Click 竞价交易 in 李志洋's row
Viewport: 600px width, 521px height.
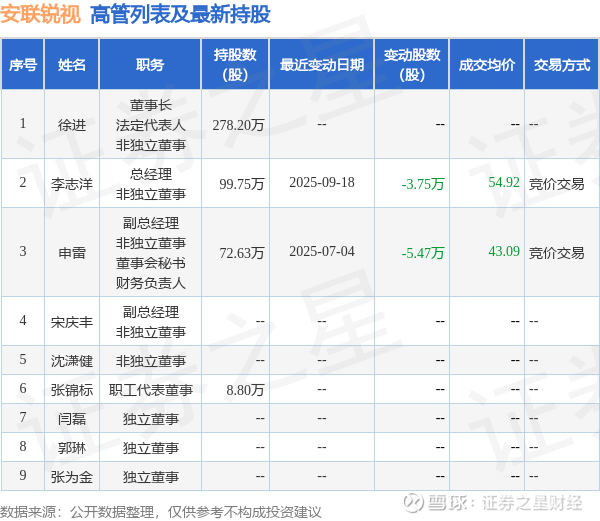(556, 184)
